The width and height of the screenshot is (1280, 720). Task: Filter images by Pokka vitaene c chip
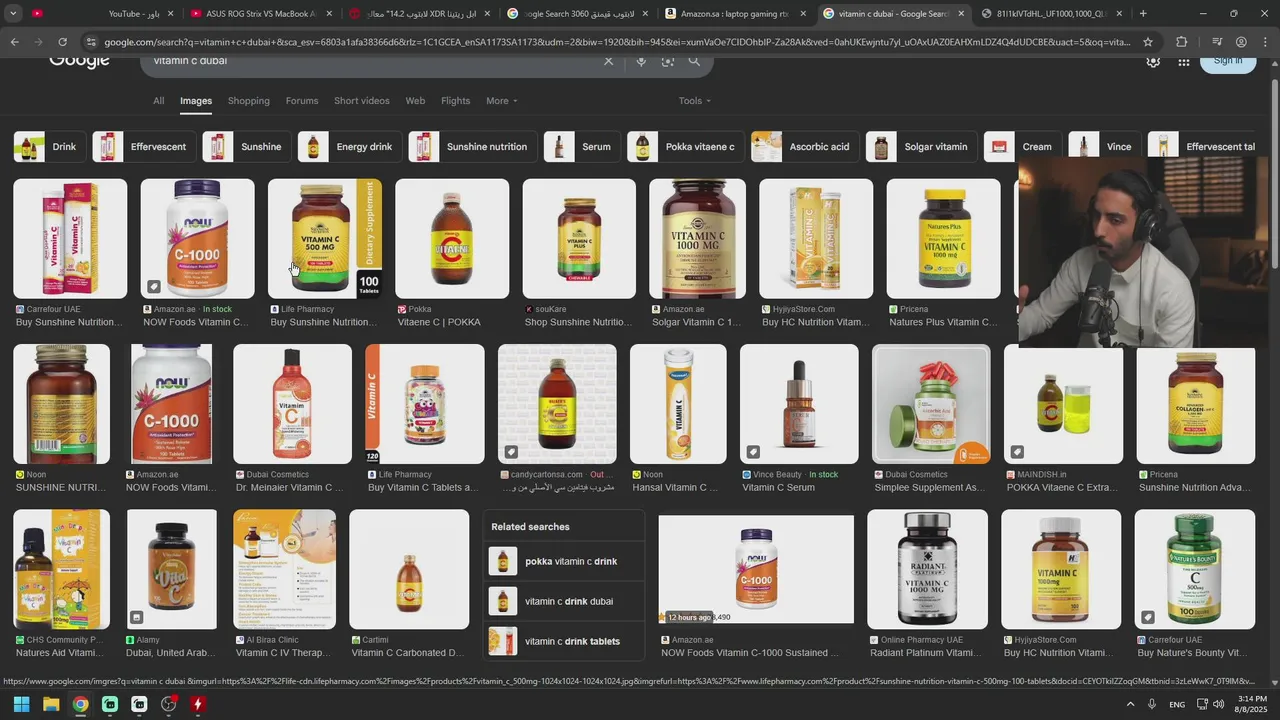[x=685, y=147]
